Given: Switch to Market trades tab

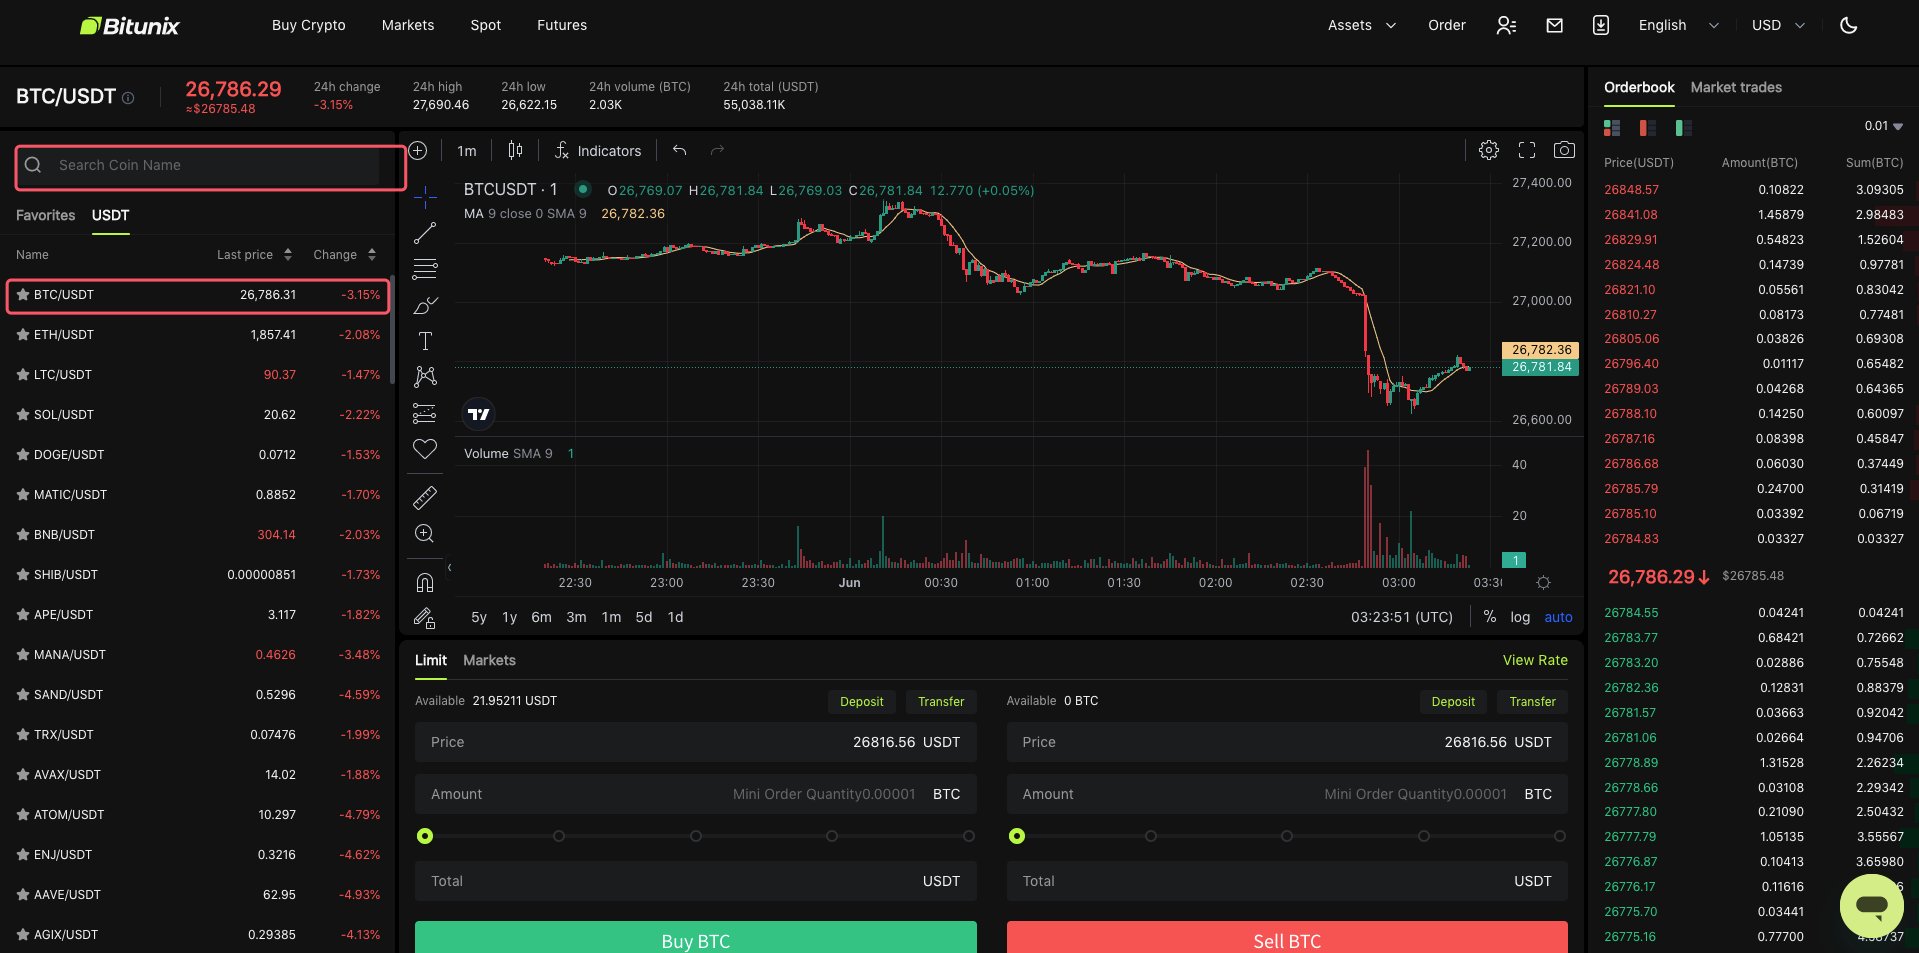Looking at the screenshot, I should (x=1735, y=87).
